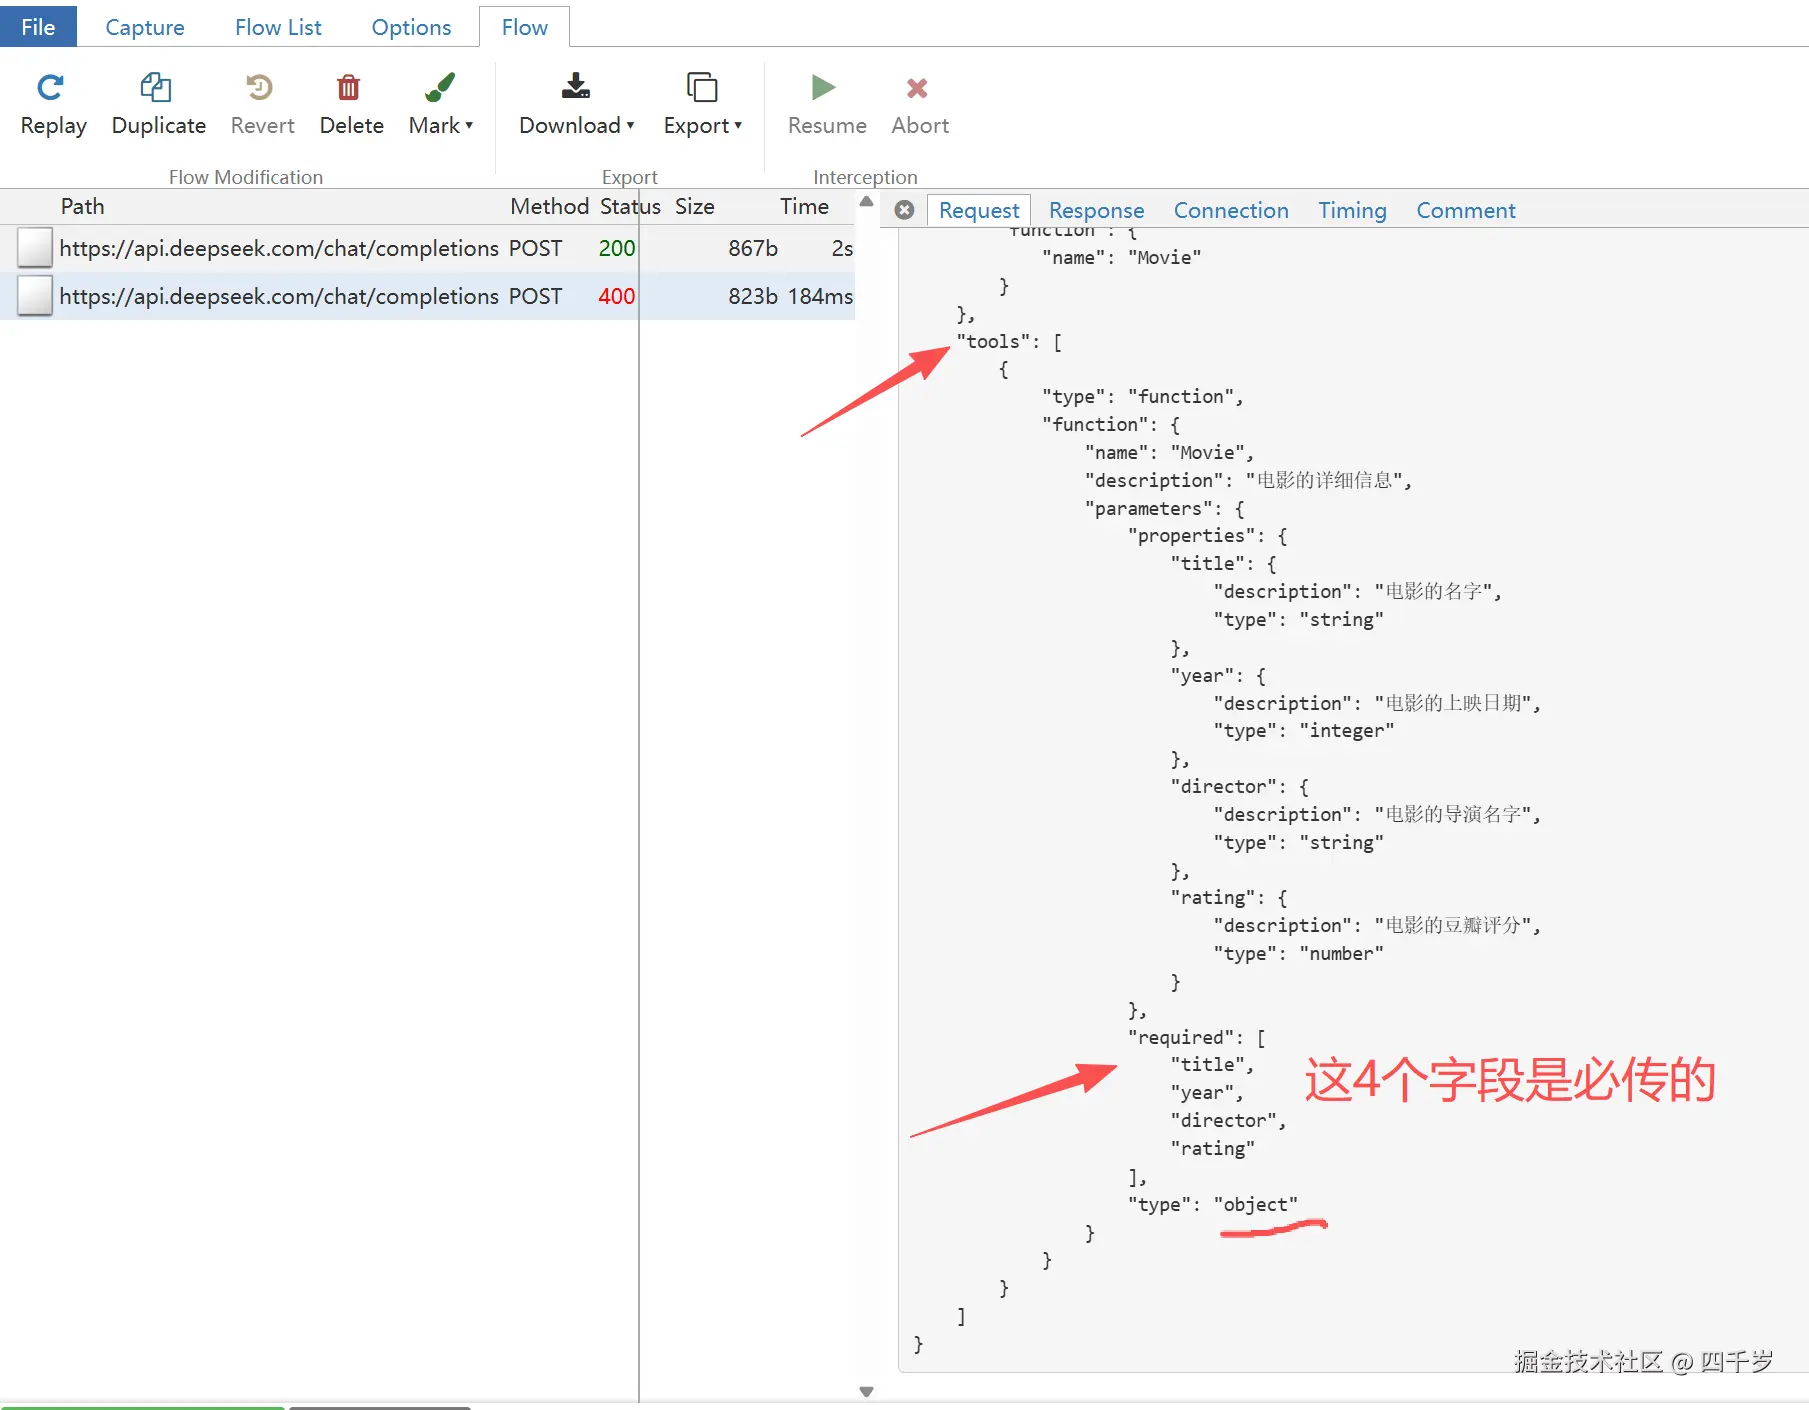
Task: Select the 400 status deepseek flow row
Action: (x=428, y=296)
